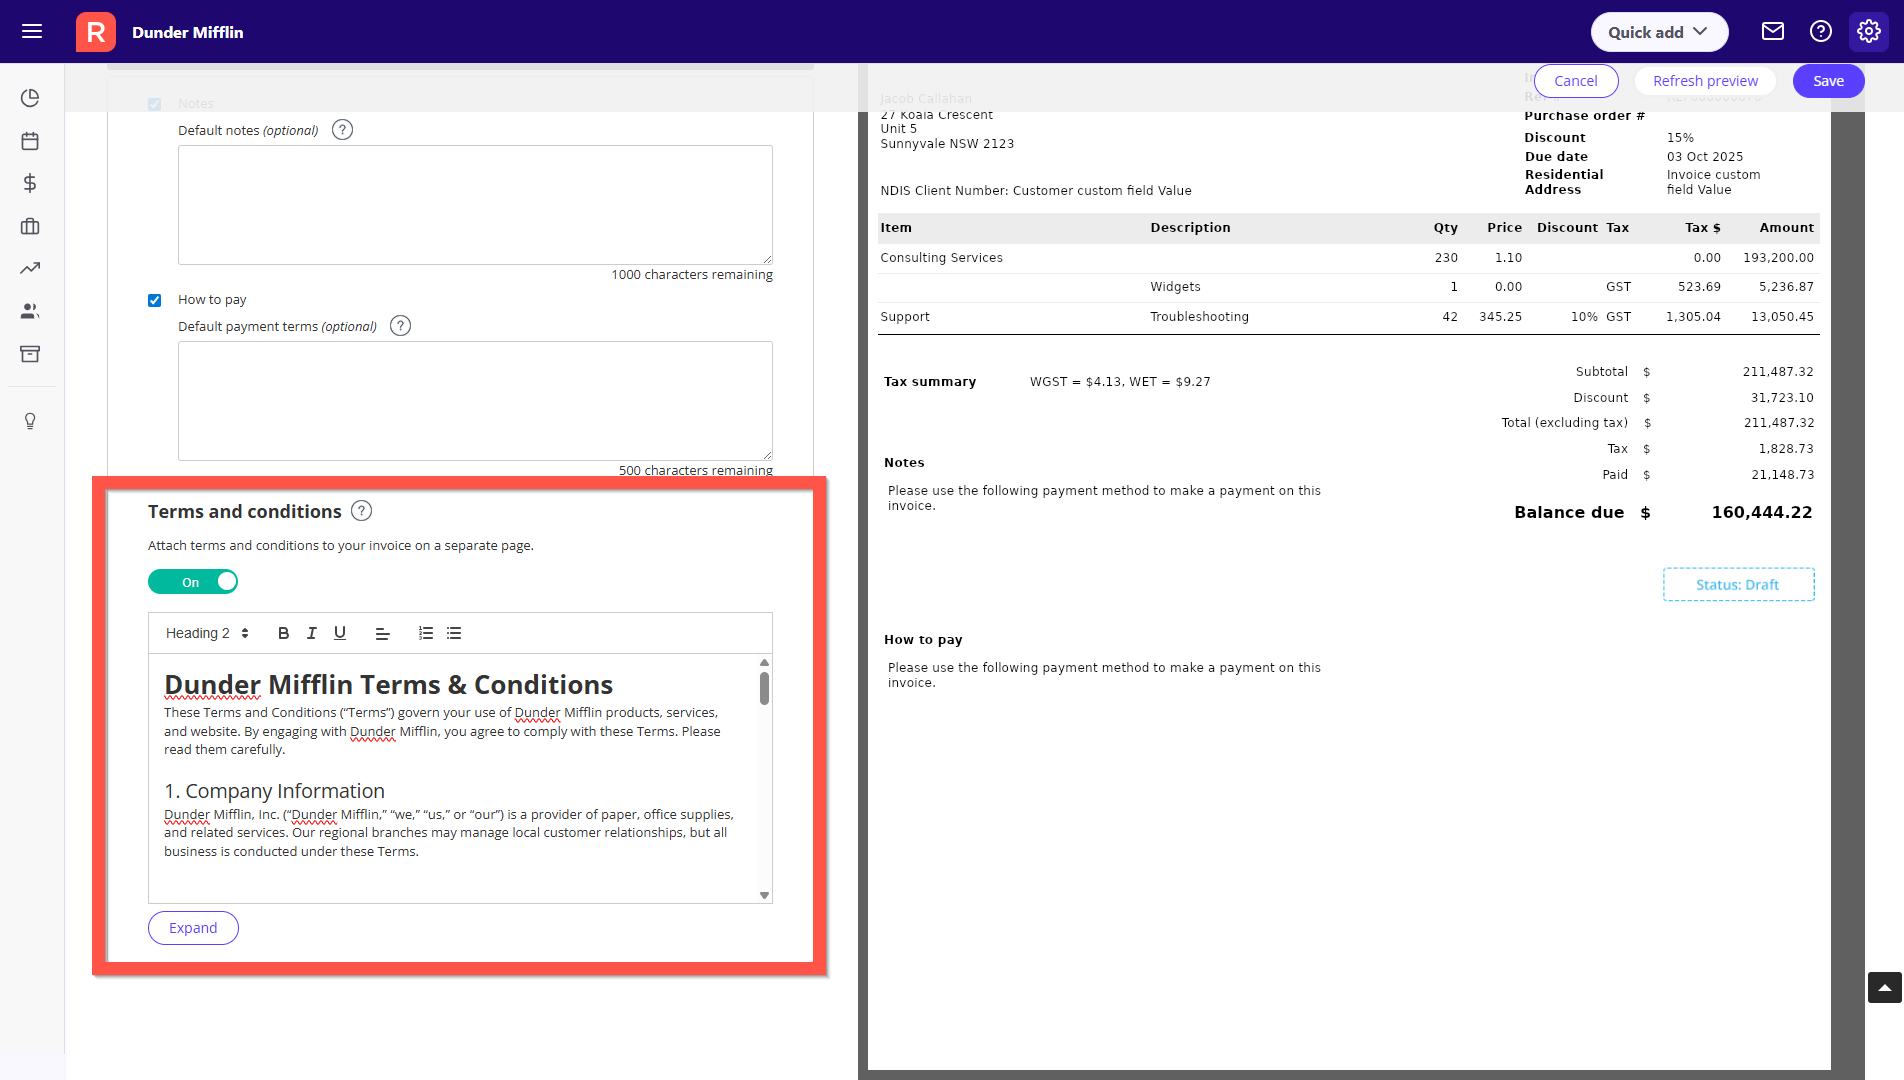This screenshot has width=1904, height=1080.
Task: Show help for Terms and conditions
Action: pyautogui.click(x=362, y=511)
